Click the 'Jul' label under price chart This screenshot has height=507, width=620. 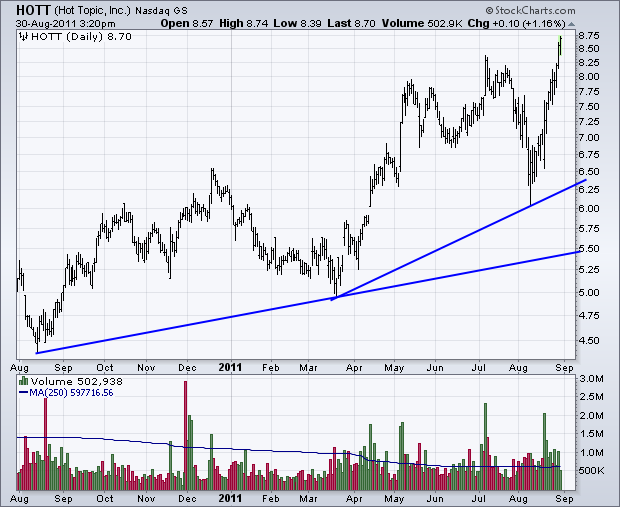click(479, 368)
